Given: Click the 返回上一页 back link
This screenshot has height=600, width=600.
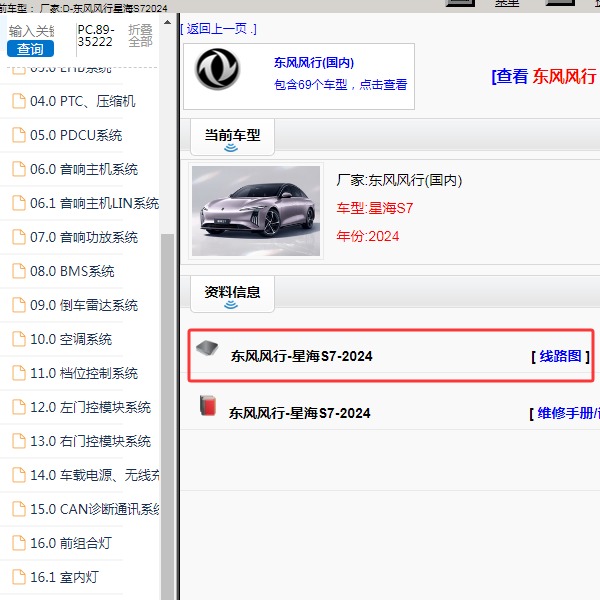Looking at the screenshot, I should point(218,29).
